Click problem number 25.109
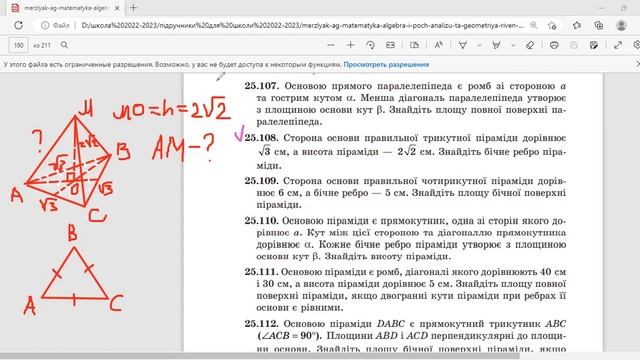640x360 pixels. pos(261,181)
